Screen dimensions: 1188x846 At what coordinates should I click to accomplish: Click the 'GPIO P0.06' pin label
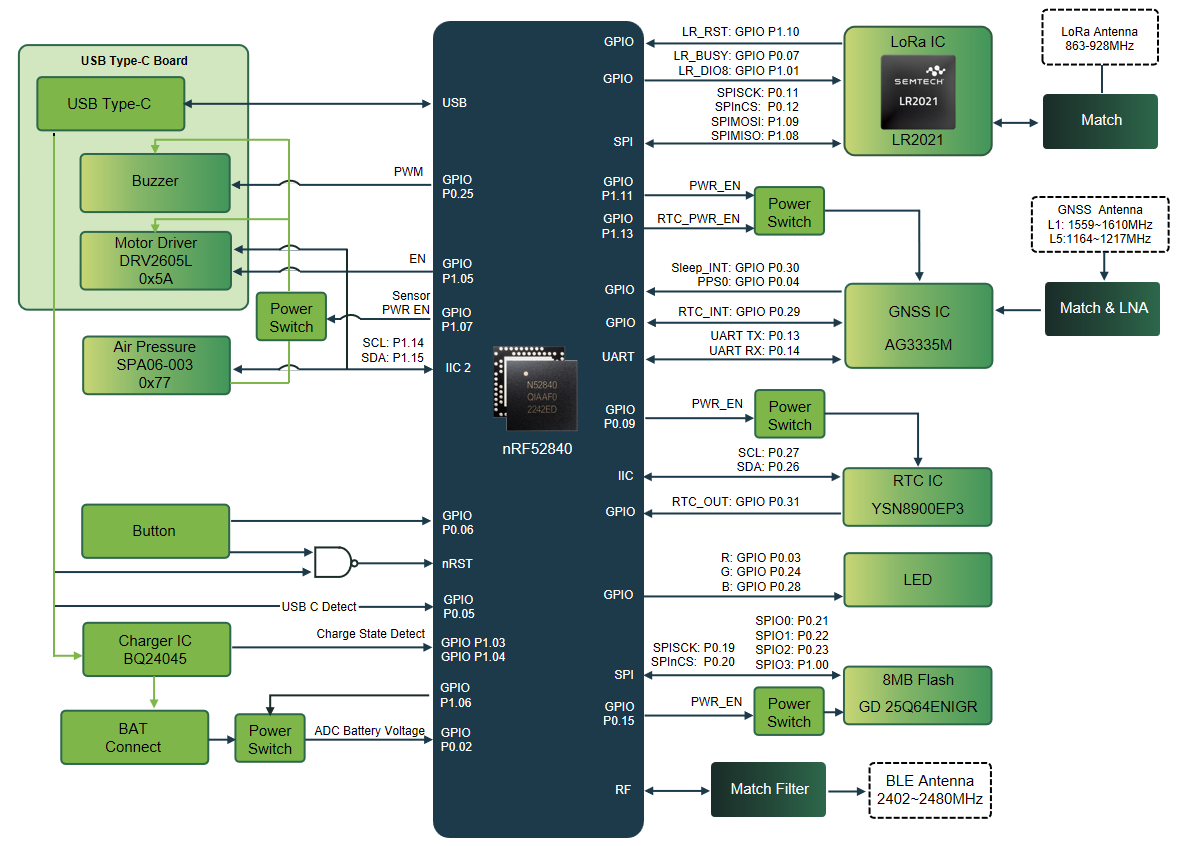458,523
